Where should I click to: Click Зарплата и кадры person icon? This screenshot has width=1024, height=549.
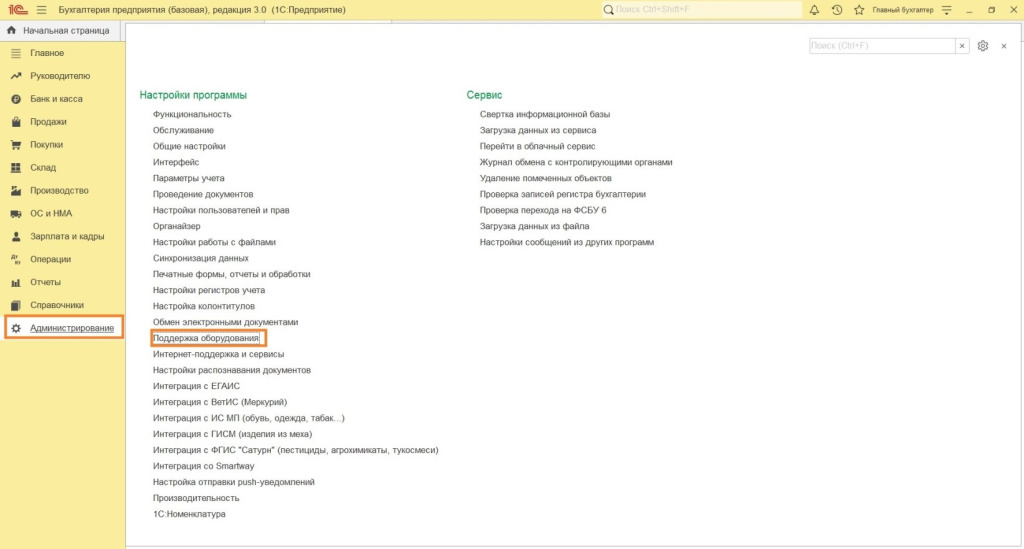click(x=16, y=236)
